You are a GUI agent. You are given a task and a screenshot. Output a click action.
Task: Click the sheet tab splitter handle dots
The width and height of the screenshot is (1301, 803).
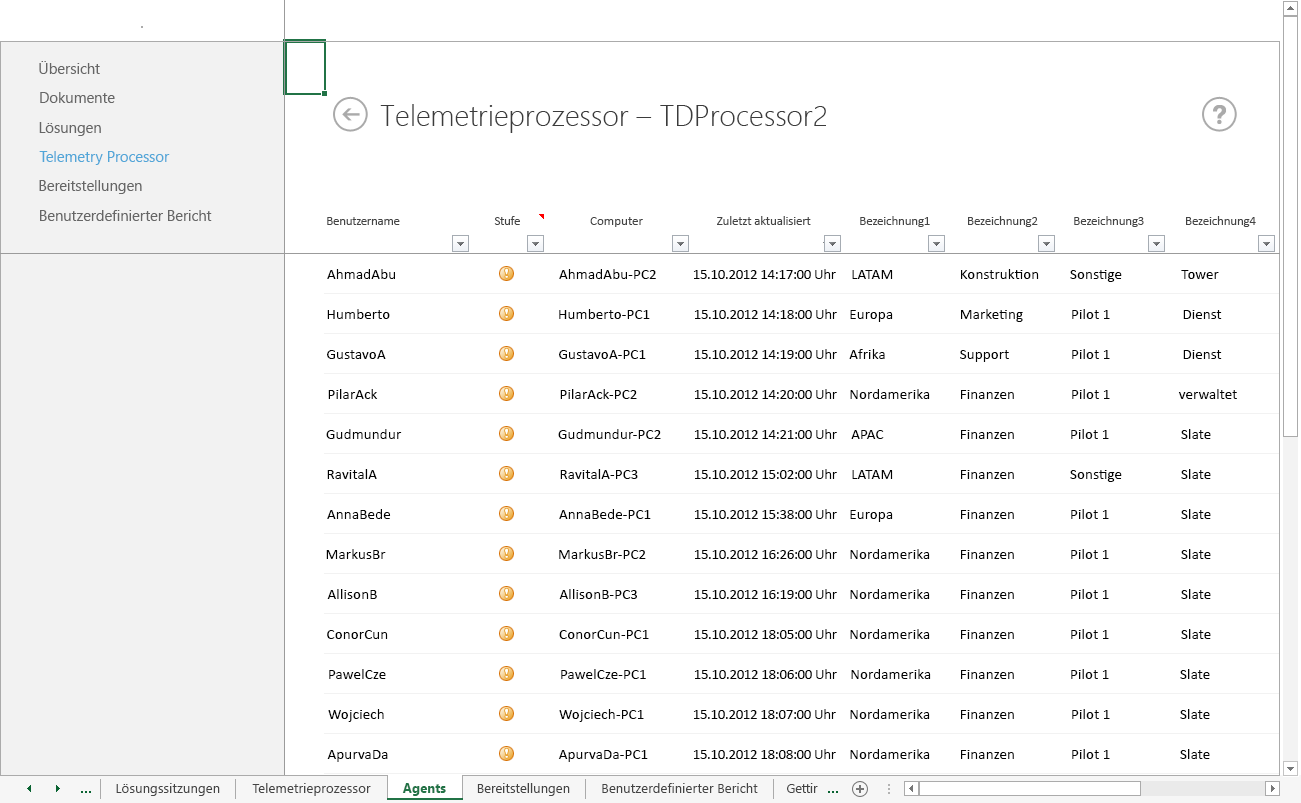(x=889, y=789)
